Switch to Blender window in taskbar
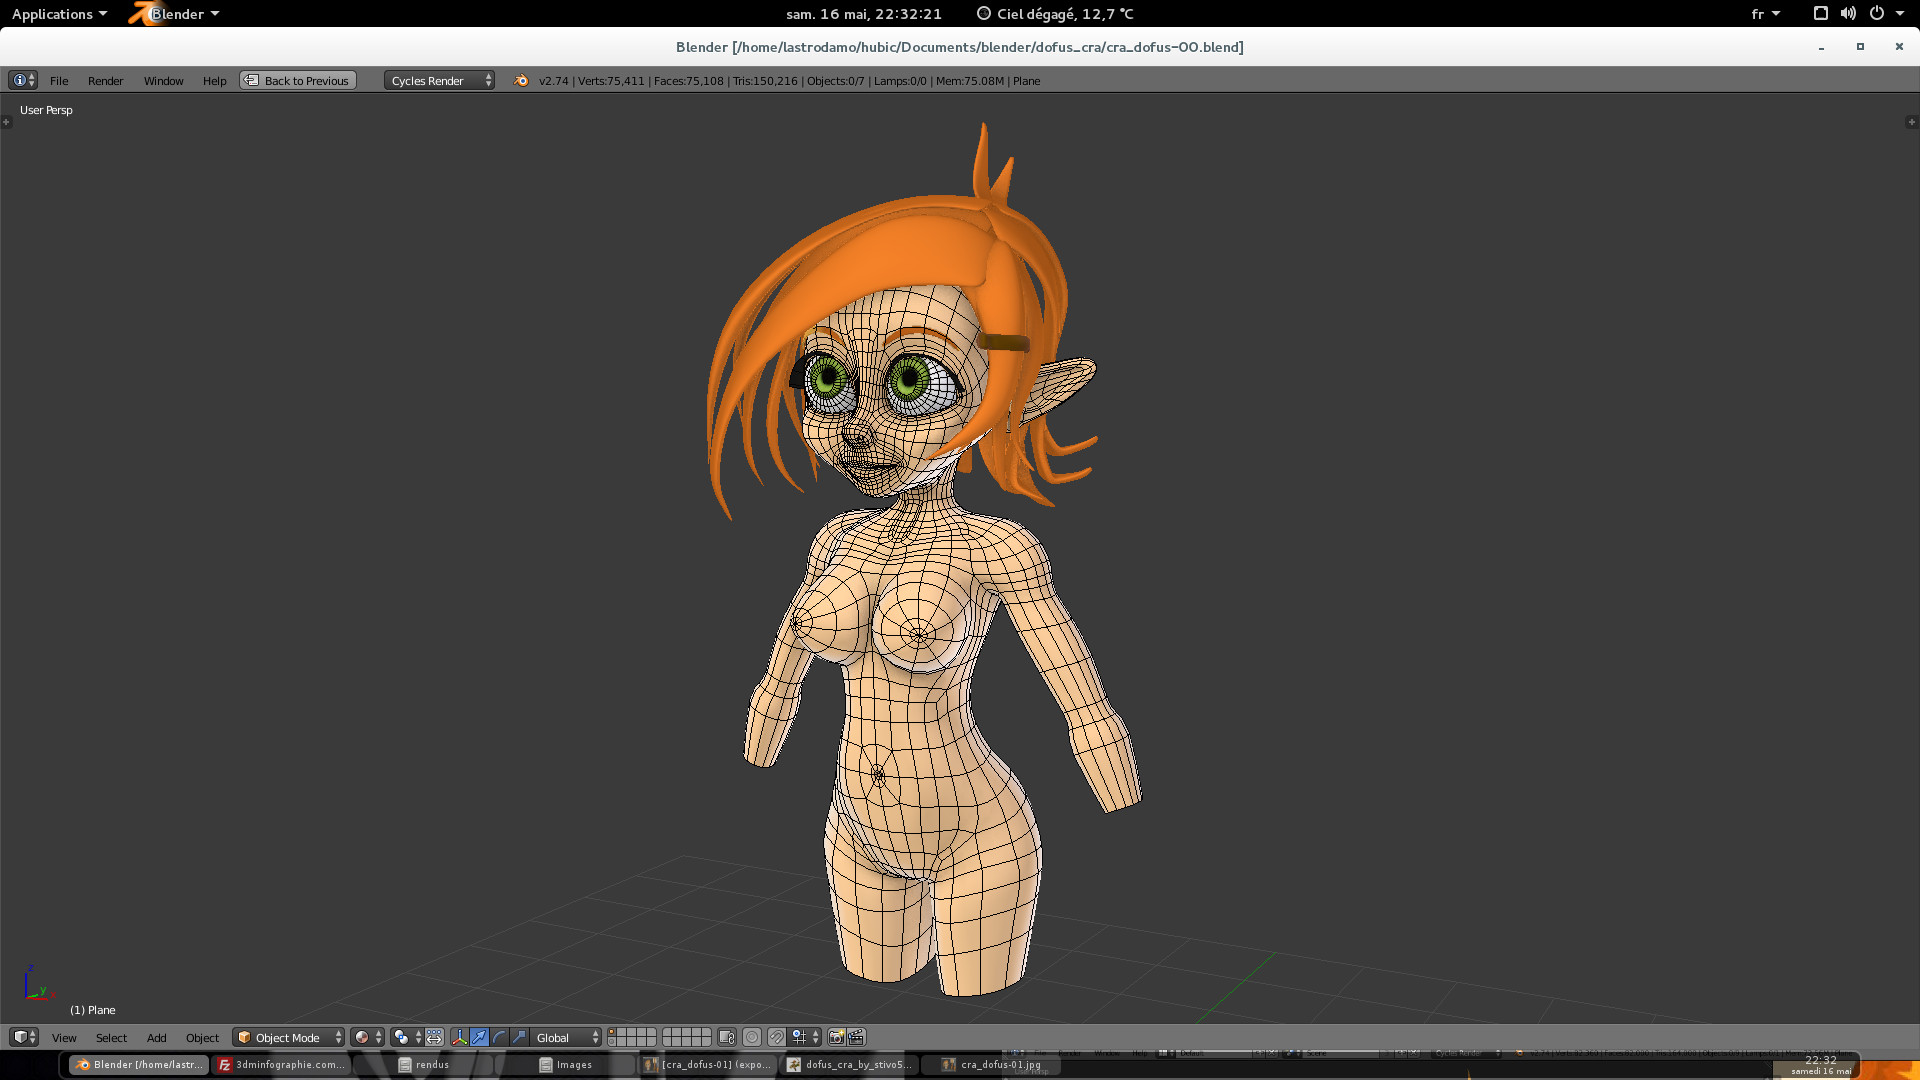Viewport: 1920px width, 1080px height. [140, 1065]
